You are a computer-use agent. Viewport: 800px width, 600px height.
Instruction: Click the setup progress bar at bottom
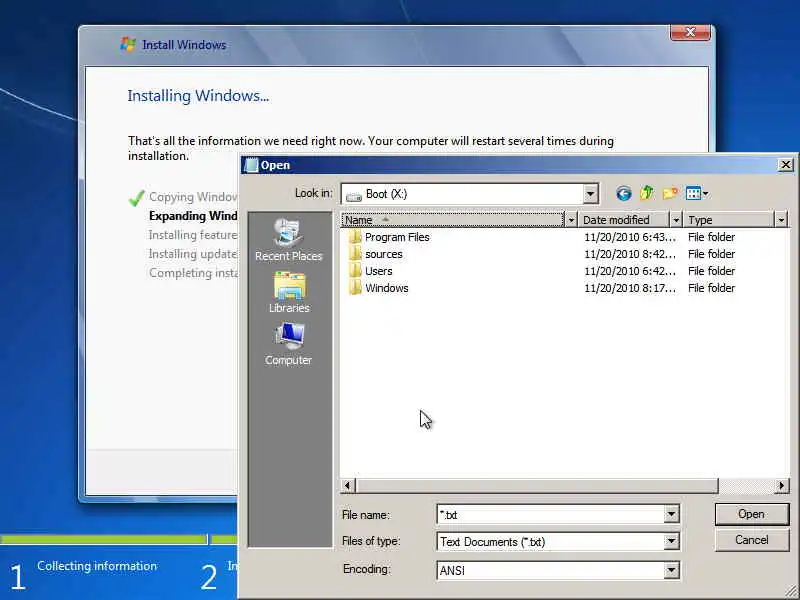coord(119,539)
